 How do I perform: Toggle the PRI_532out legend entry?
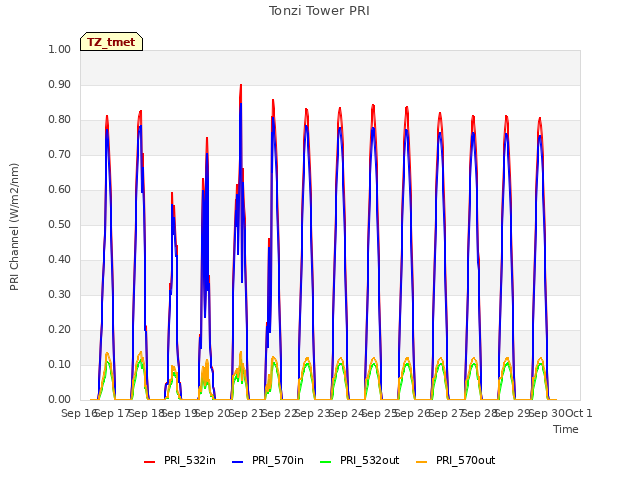(x=359, y=460)
